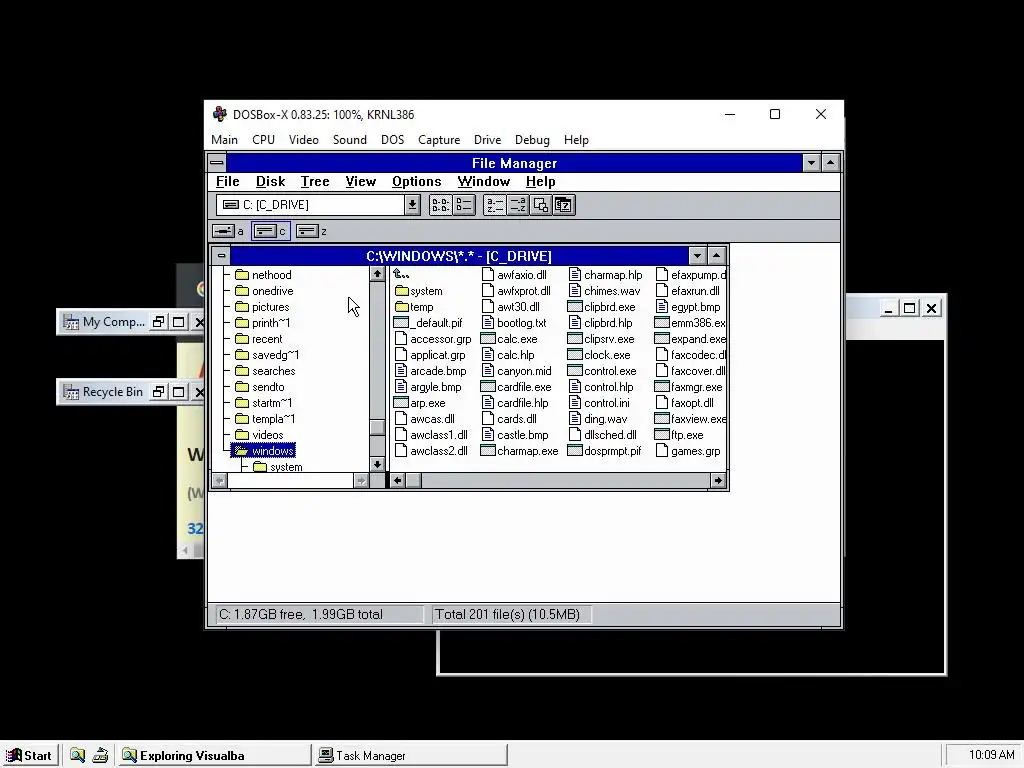Image resolution: width=1024 pixels, height=768 pixels.
Task: Click the 10:09 AM taskbar clock
Action: [x=991, y=756]
